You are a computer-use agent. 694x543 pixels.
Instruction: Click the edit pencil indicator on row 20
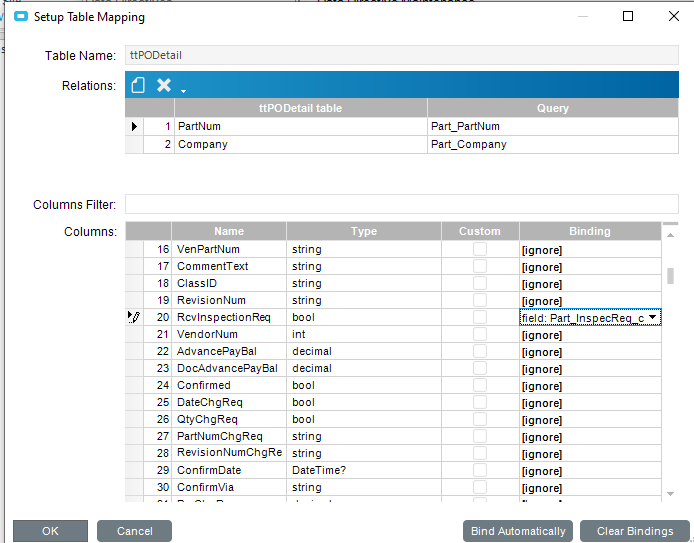click(x=134, y=317)
